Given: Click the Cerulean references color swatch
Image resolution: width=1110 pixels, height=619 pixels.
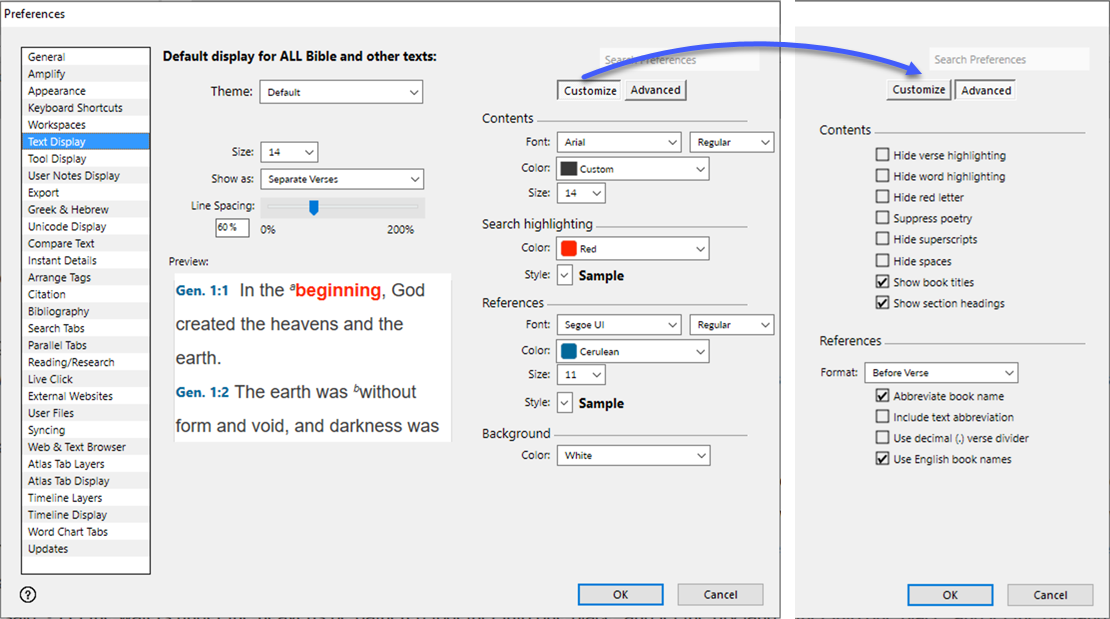Looking at the screenshot, I should click(568, 352).
